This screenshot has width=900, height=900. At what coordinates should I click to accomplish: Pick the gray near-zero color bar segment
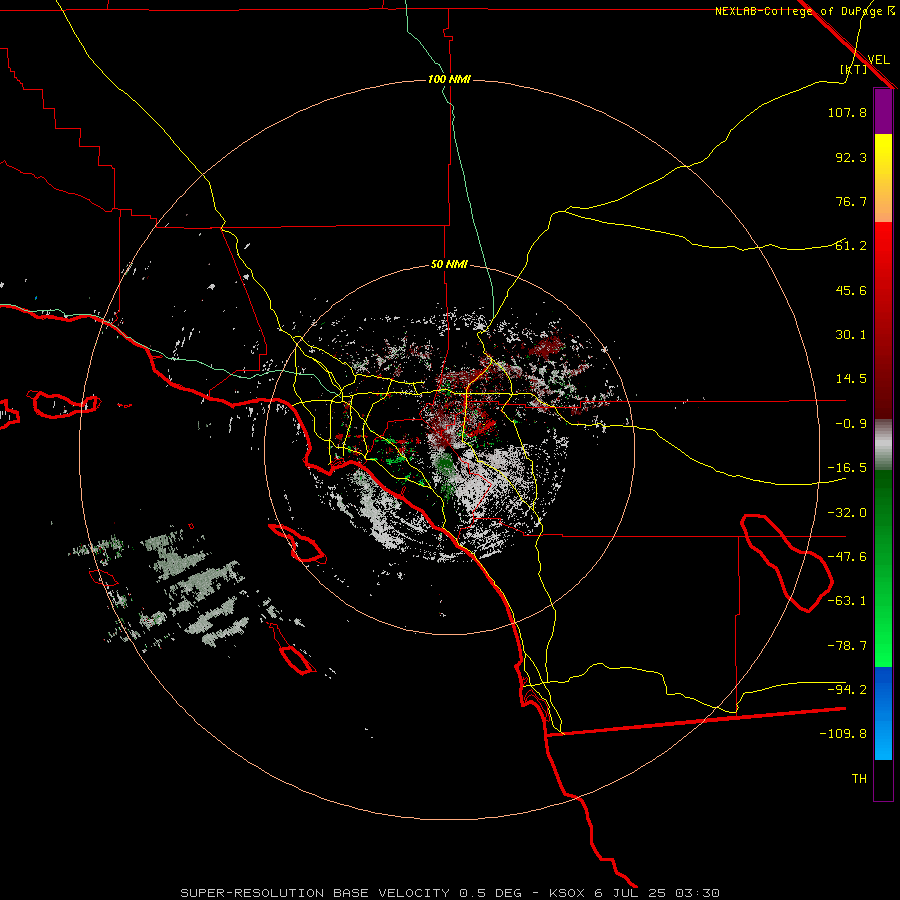[x=883, y=445]
